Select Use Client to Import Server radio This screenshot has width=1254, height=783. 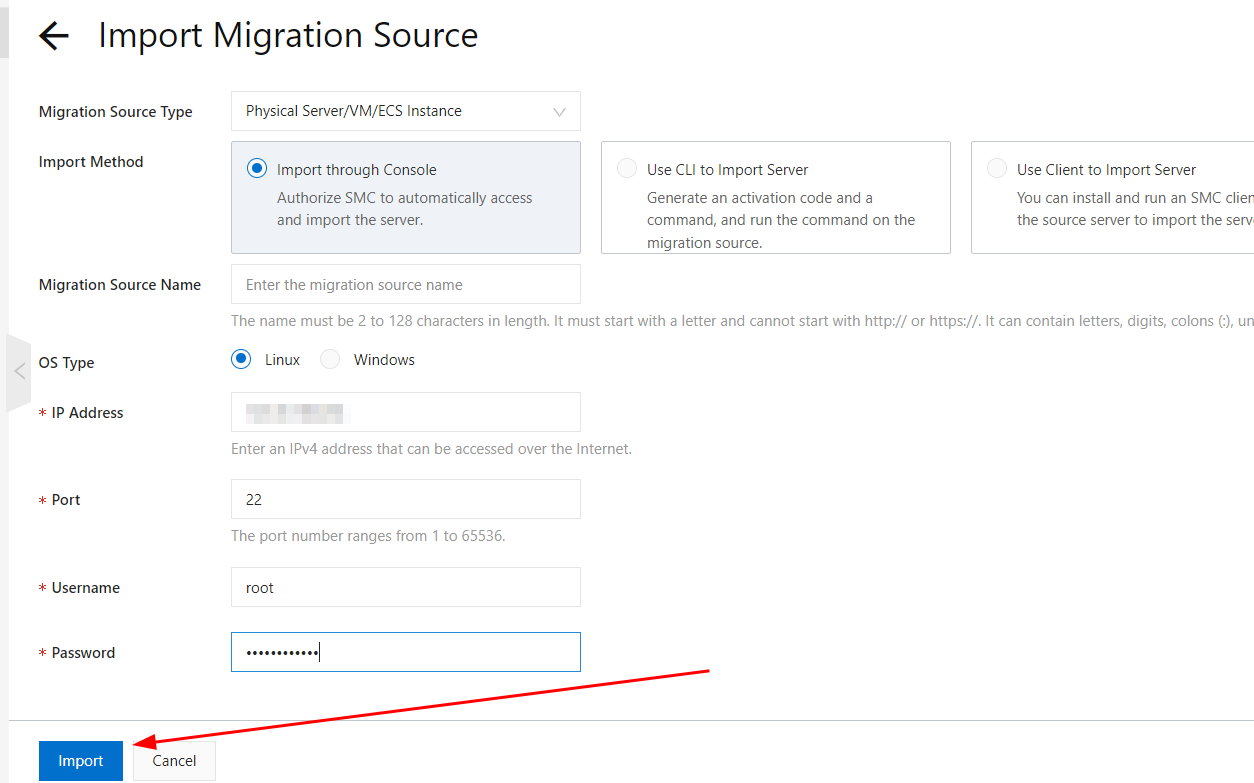(997, 169)
